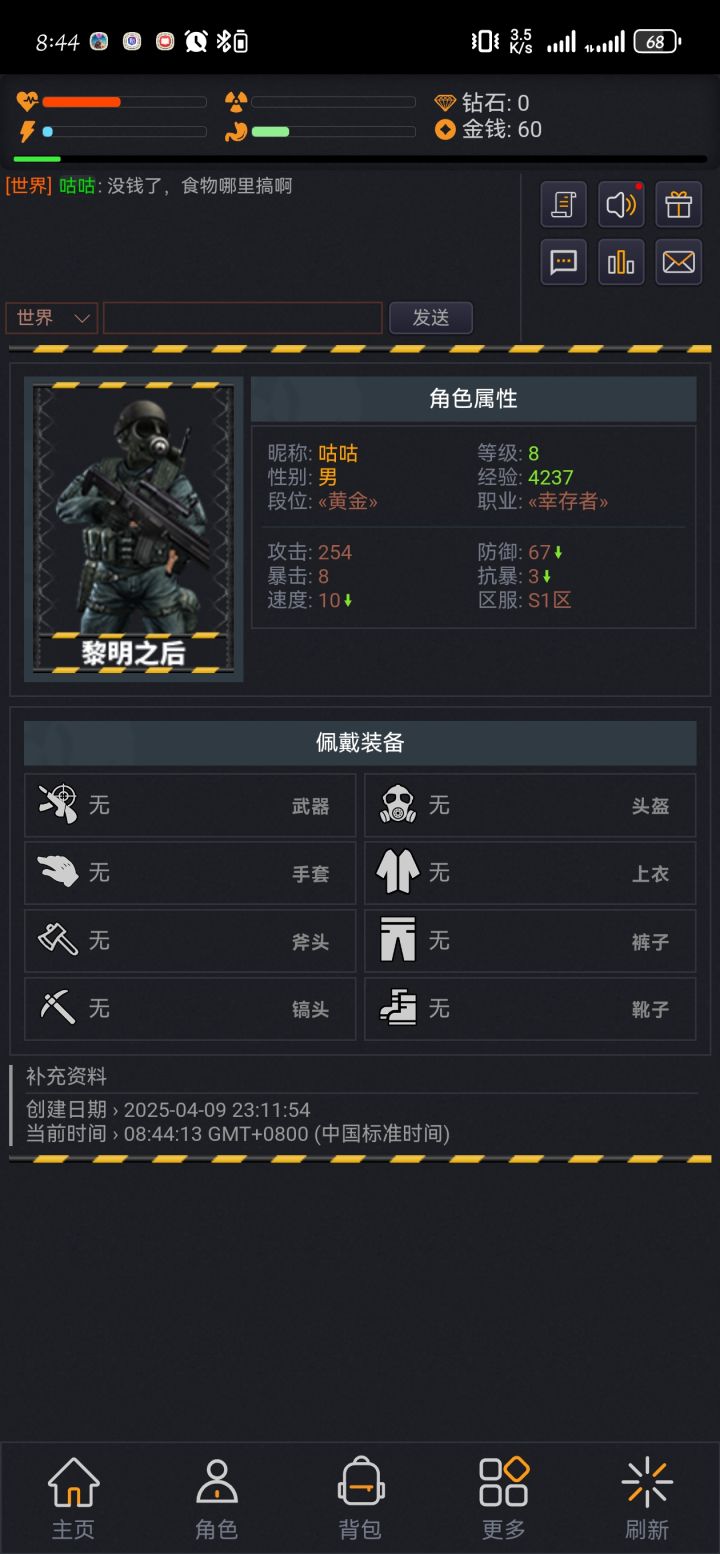Open the scroll/quest log icon

(x=563, y=205)
